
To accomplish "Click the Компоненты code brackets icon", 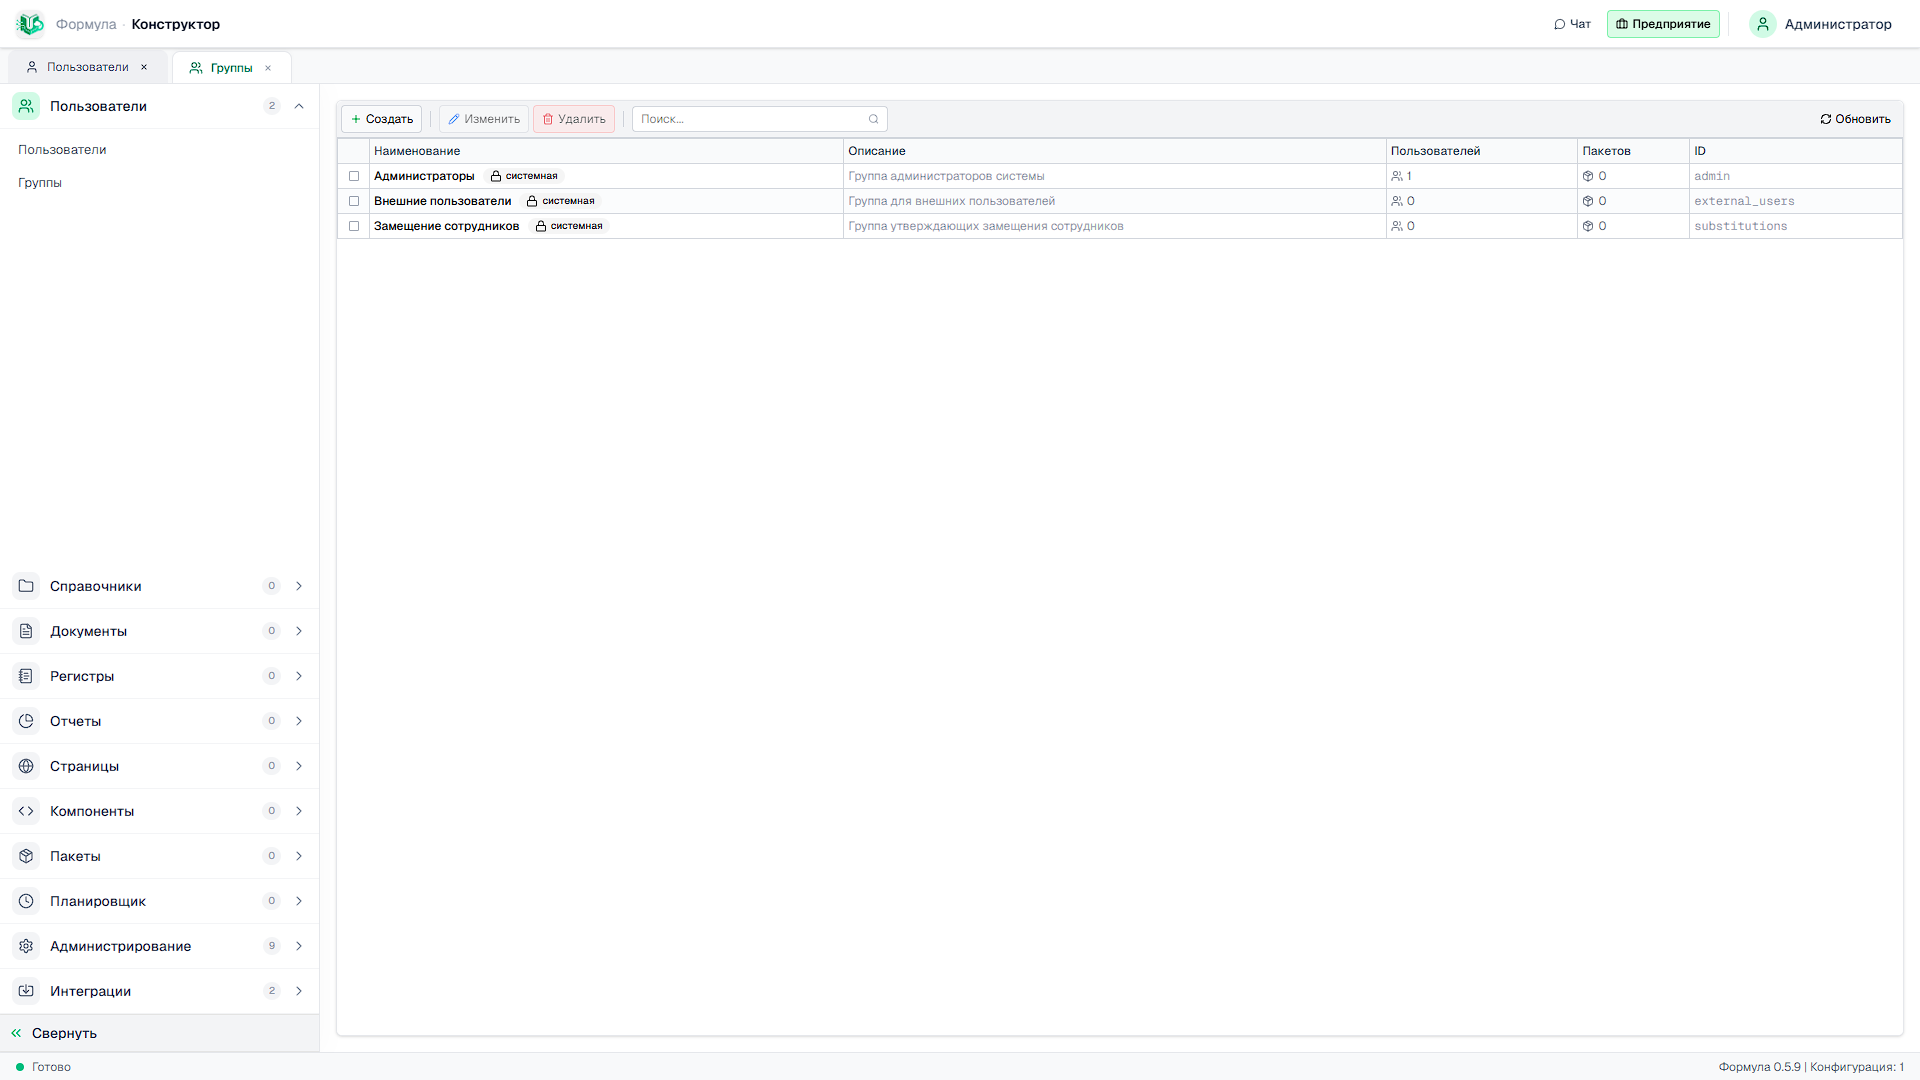I will [26, 811].
